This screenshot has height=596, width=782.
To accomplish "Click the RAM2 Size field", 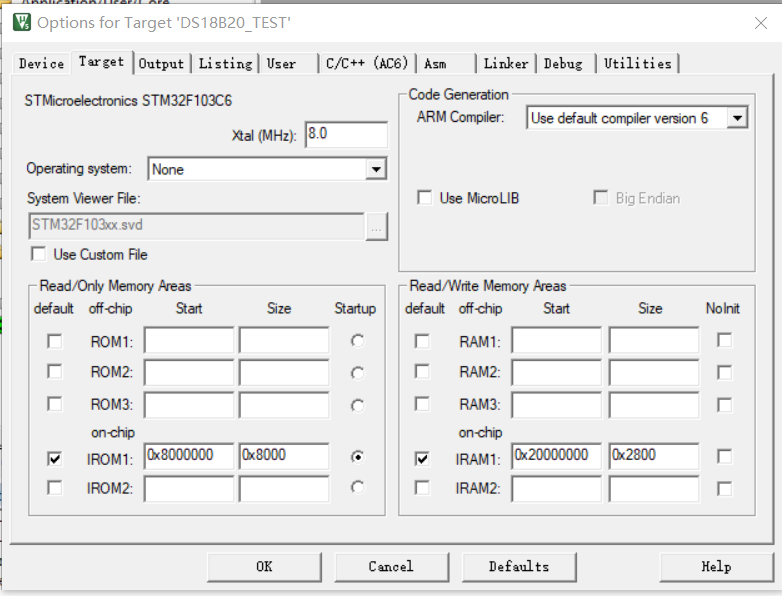I will [x=654, y=373].
